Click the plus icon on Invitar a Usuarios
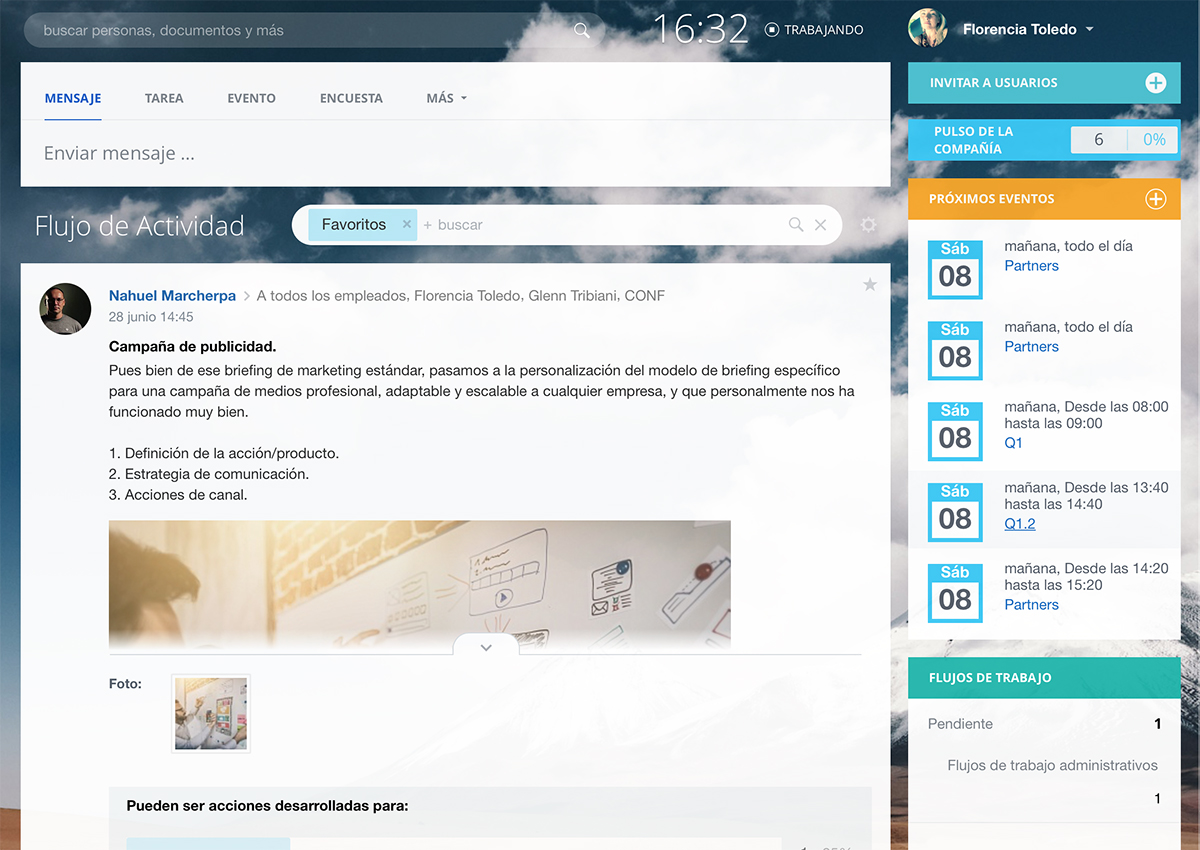This screenshot has width=1200, height=850. (1155, 83)
